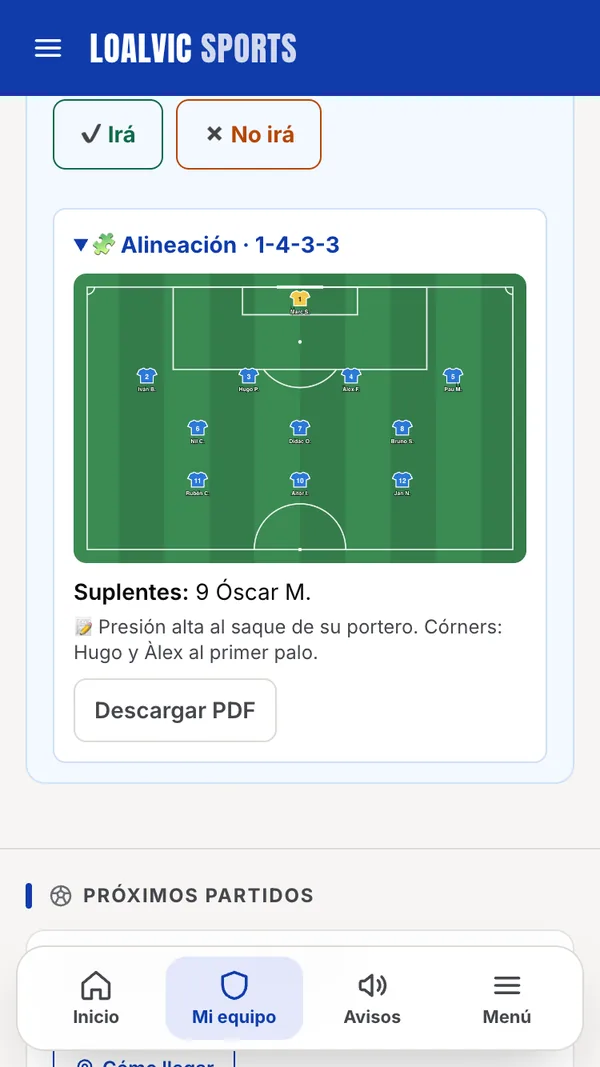Open the hamburger menu in the header

click(x=48, y=48)
